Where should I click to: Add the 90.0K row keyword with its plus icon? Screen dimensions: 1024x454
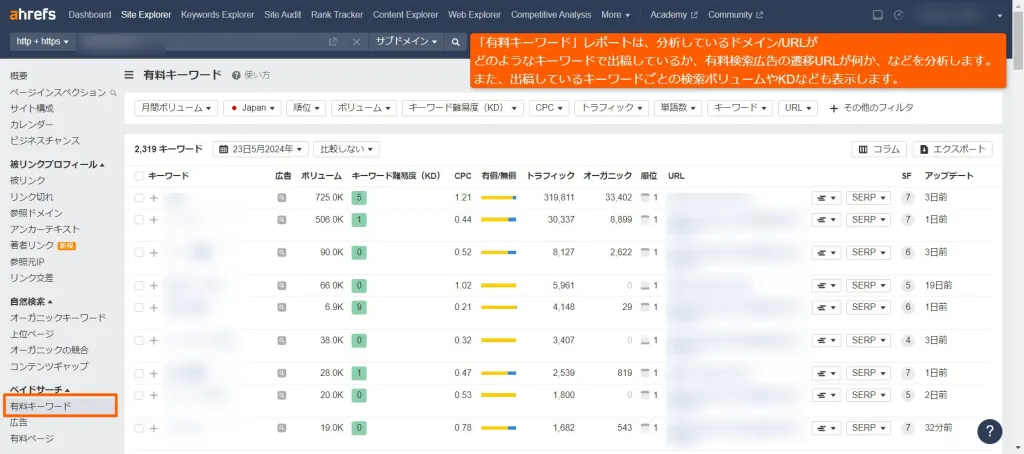click(154, 252)
